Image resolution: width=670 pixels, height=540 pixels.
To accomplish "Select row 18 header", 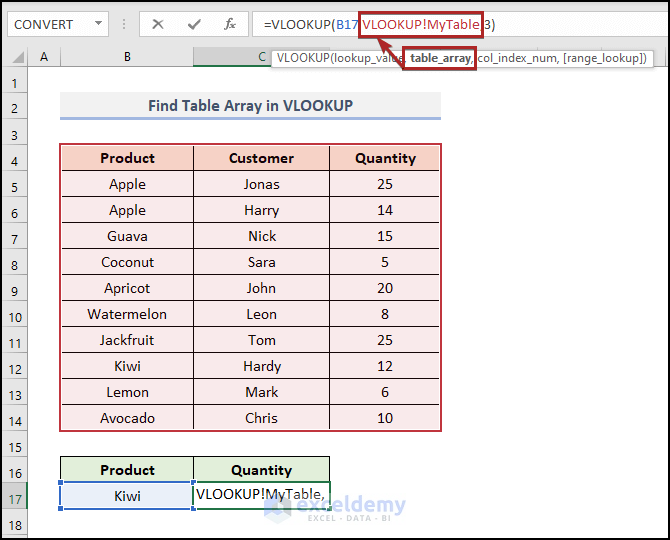I will [x=14, y=525].
